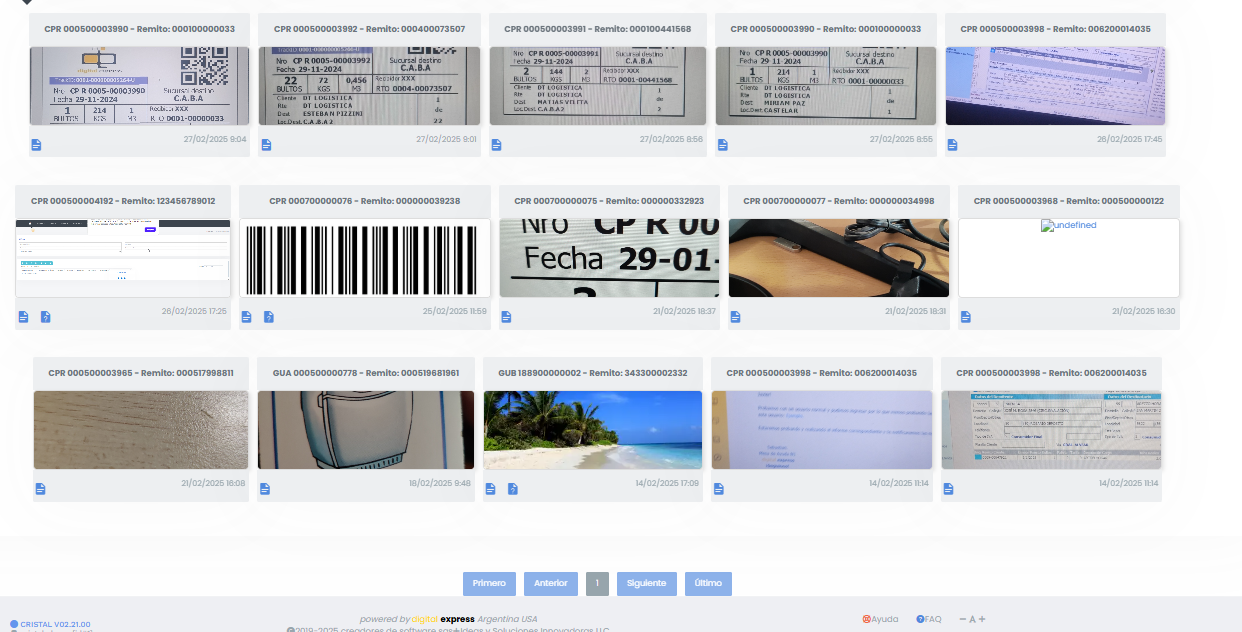Viewport: 1242px width, 632px height.
Task: Click the date 25/02/2025 11:59
Action: point(455,312)
